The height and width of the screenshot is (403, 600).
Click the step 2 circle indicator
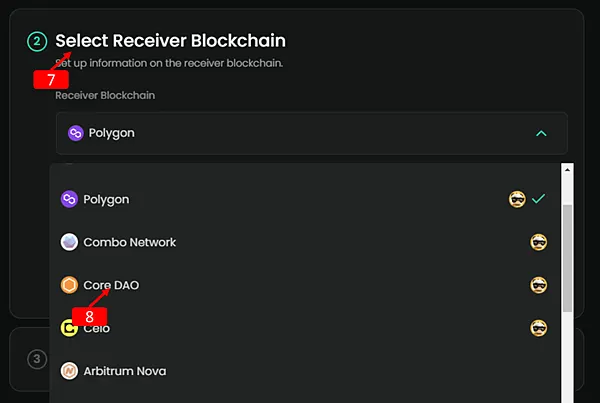tap(37, 41)
